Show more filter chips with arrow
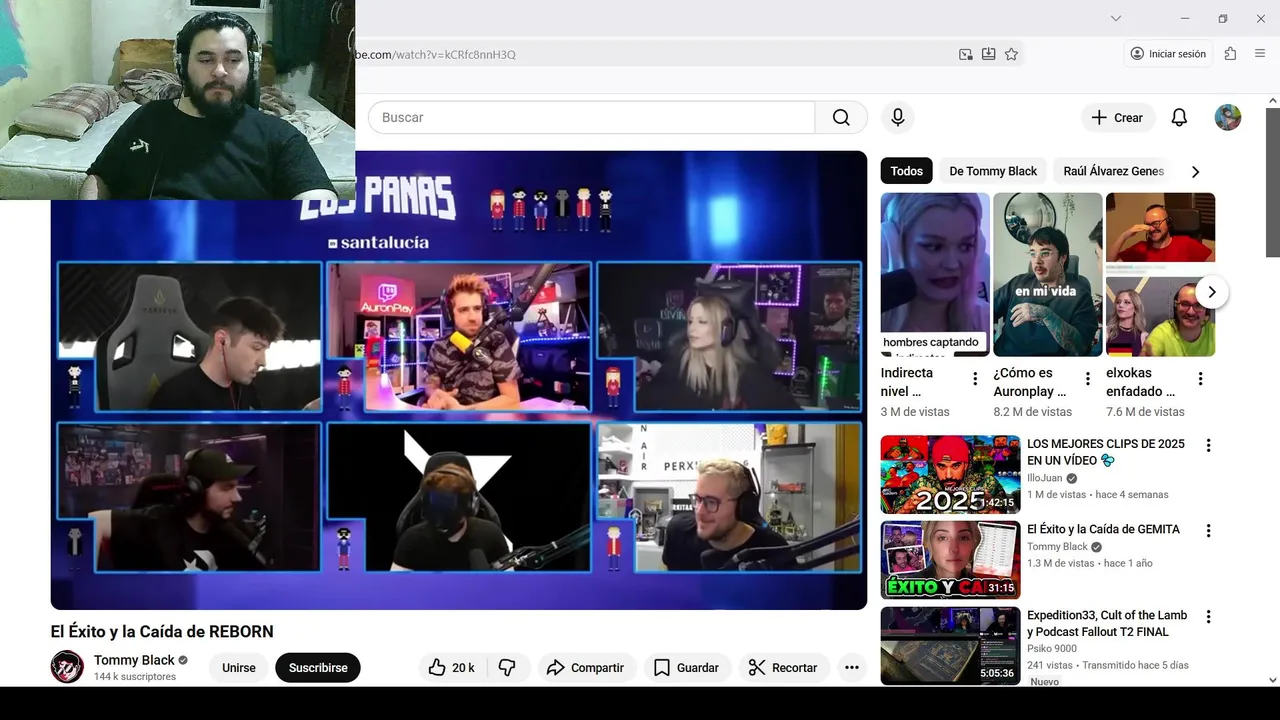Viewport: 1280px width, 720px height. point(1195,171)
